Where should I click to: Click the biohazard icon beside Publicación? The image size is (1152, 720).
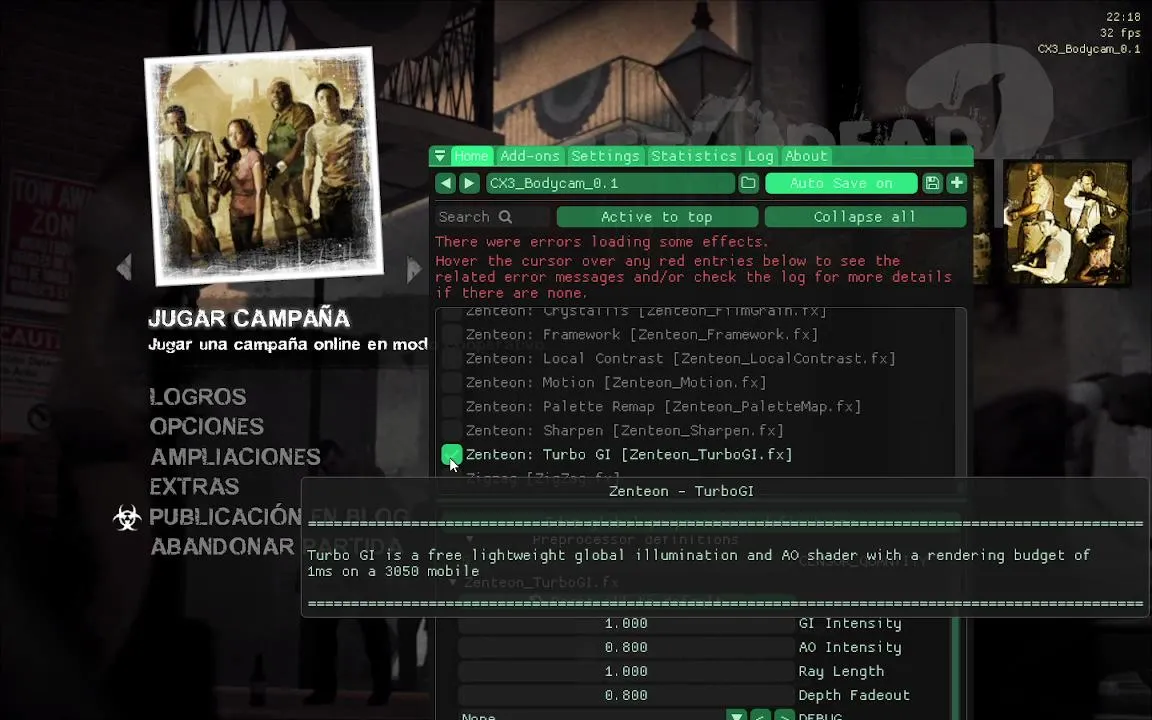pyautogui.click(x=127, y=517)
